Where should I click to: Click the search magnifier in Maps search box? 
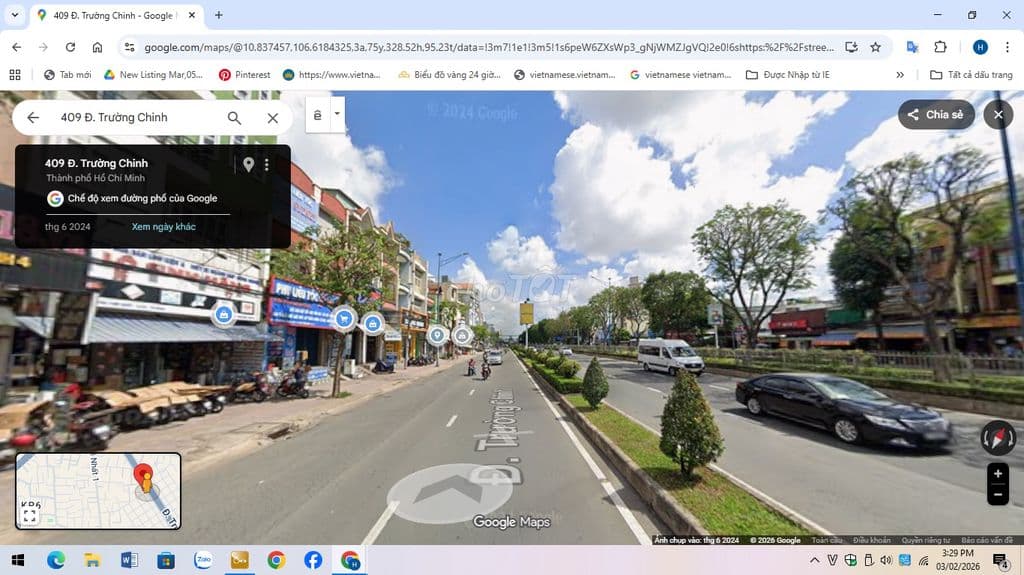234,118
